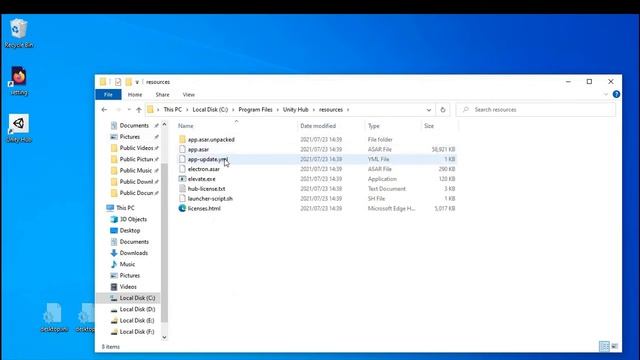Click the Properties quick access icon
Screen dimensions: 640x360
point(118,82)
